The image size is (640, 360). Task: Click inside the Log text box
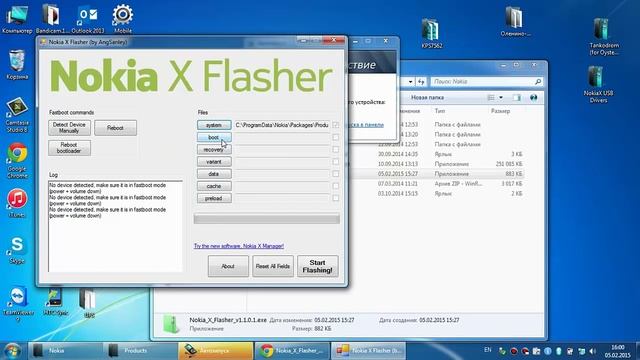[x=115, y=226]
